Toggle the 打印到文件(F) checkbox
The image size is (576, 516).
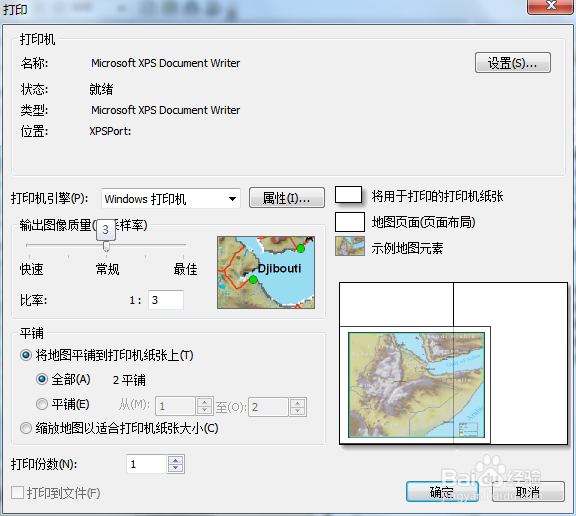17,493
